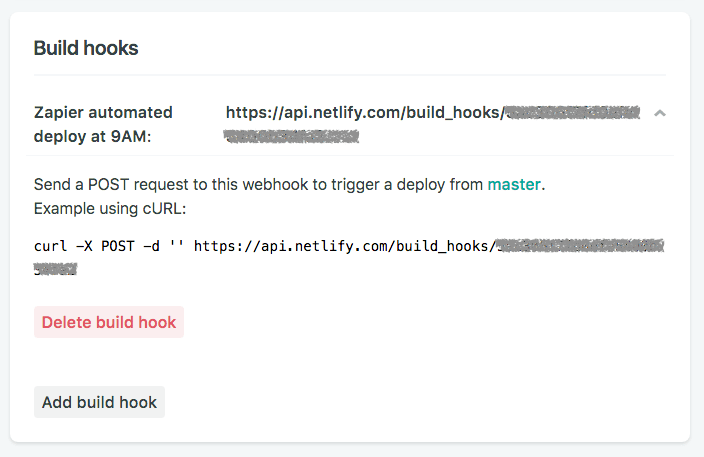
Task: Click redacted token ending the curl command
Action: click(x=56, y=269)
